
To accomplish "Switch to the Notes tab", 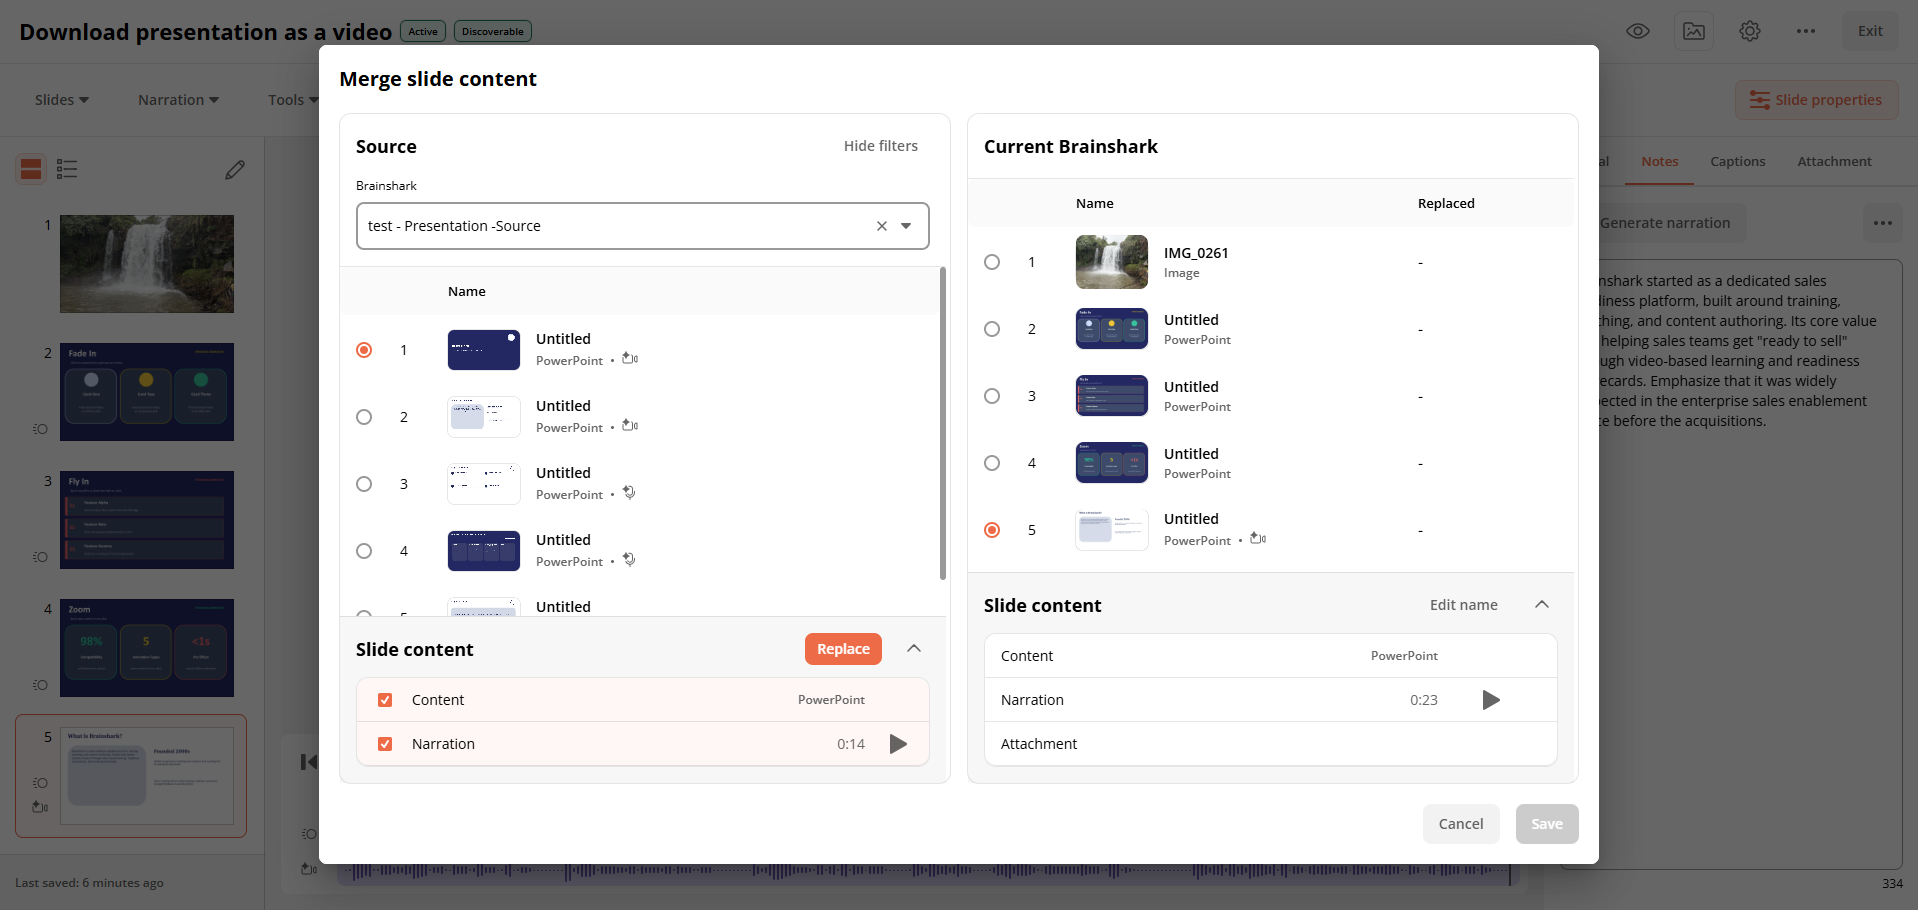I will pyautogui.click(x=1660, y=162).
